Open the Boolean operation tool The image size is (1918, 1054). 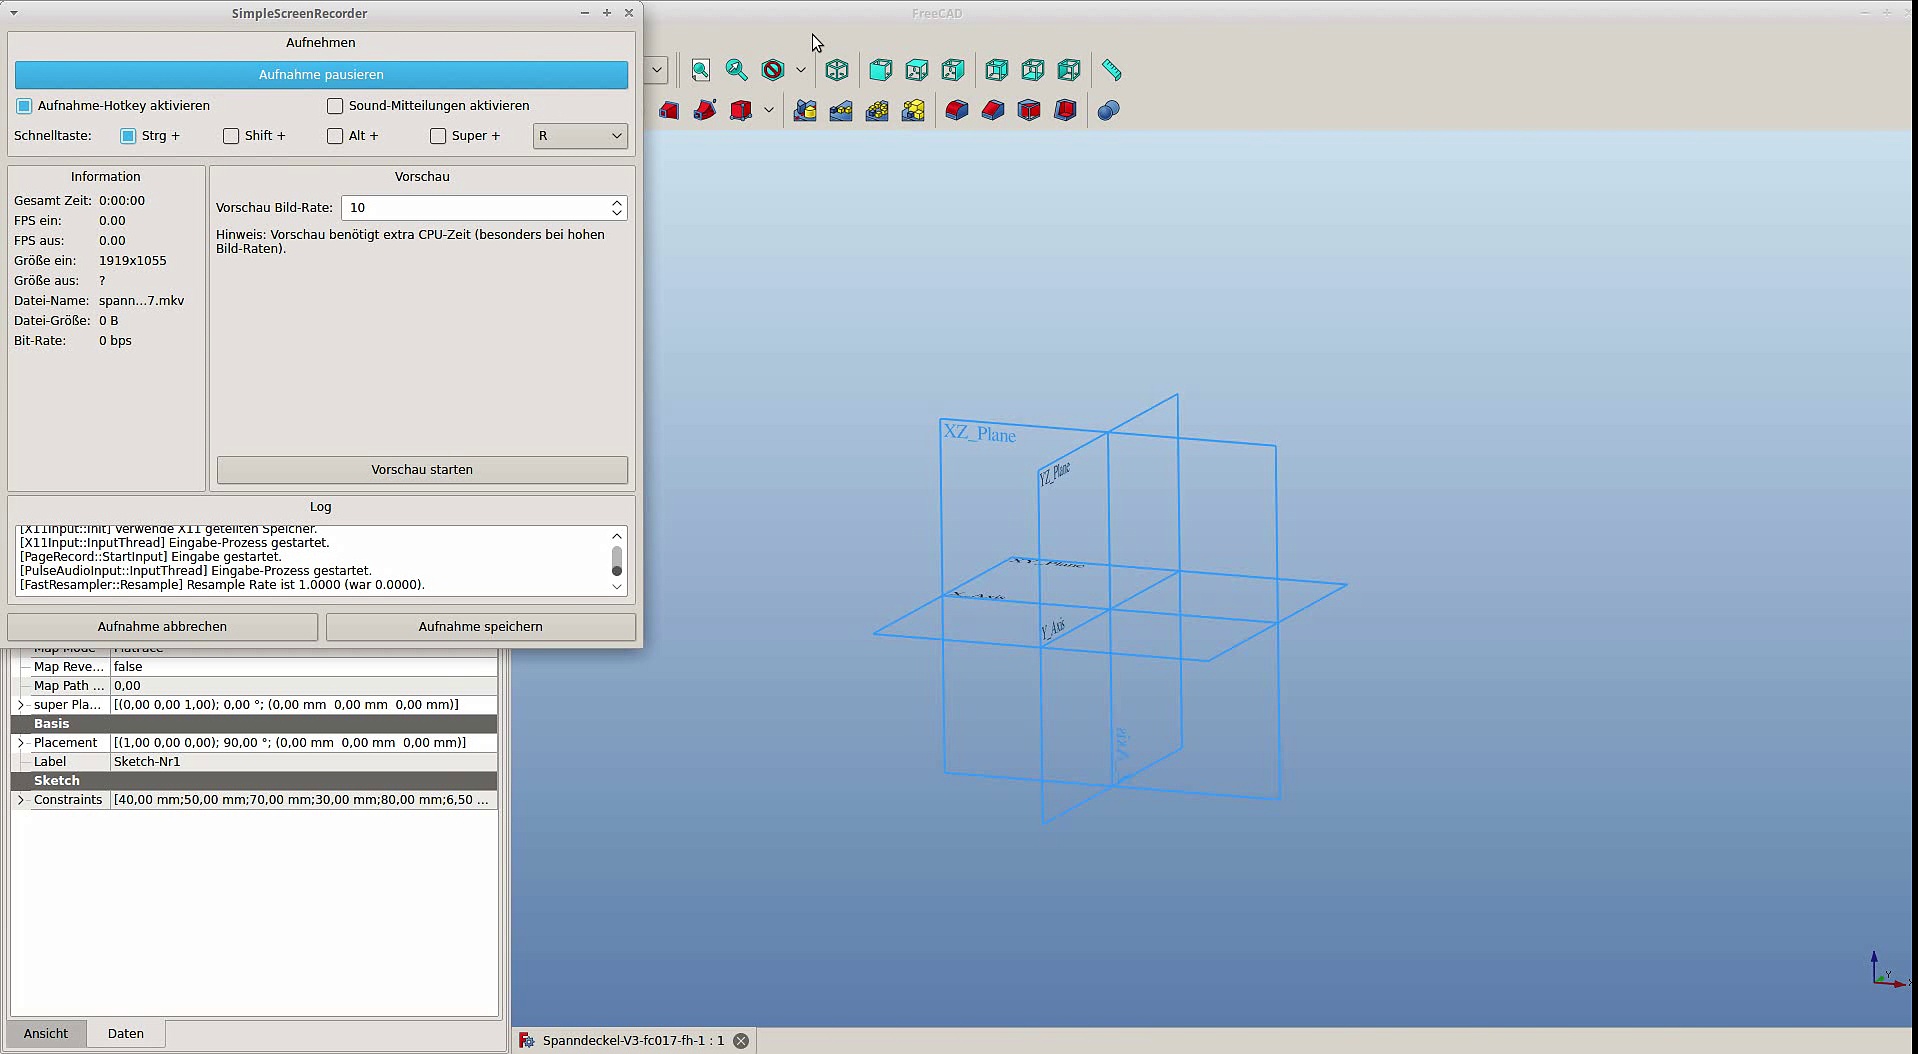click(1108, 110)
